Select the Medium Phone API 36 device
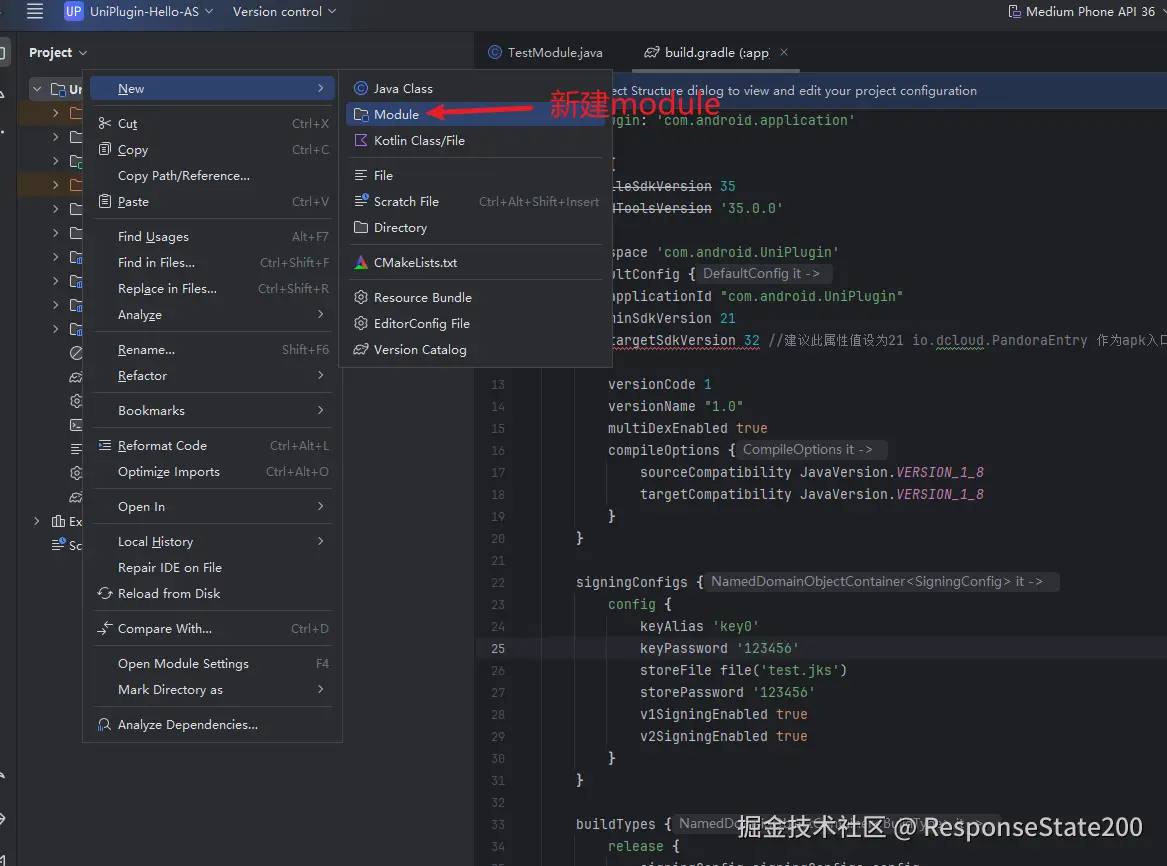 click(1088, 12)
